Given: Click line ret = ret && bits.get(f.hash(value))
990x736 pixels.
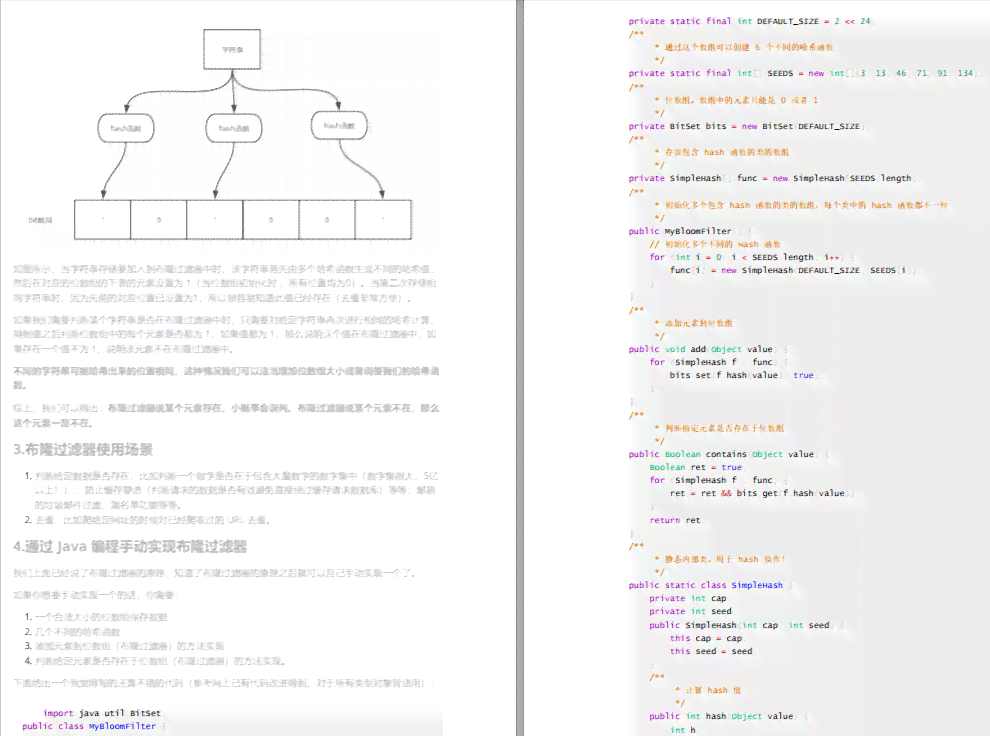Looking at the screenshot, I should [x=763, y=493].
